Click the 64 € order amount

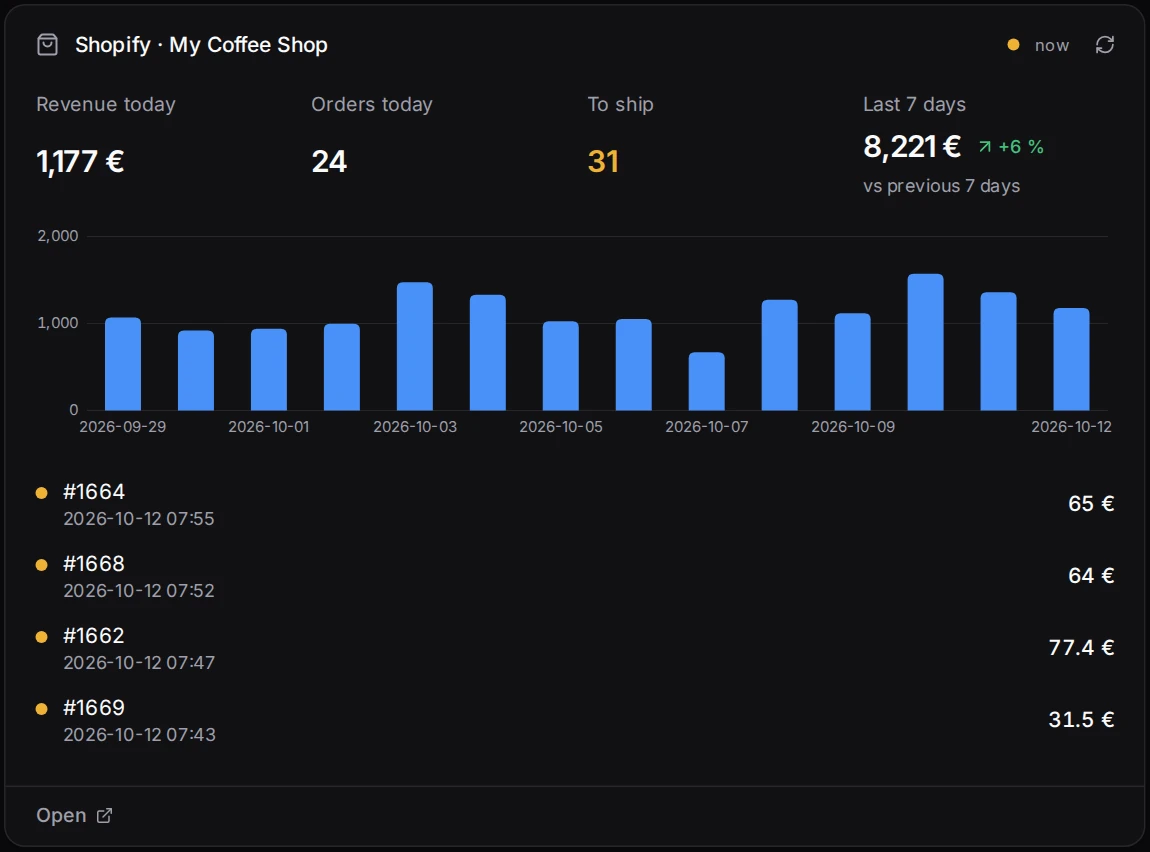pyautogui.click(x=1091, y=576)
